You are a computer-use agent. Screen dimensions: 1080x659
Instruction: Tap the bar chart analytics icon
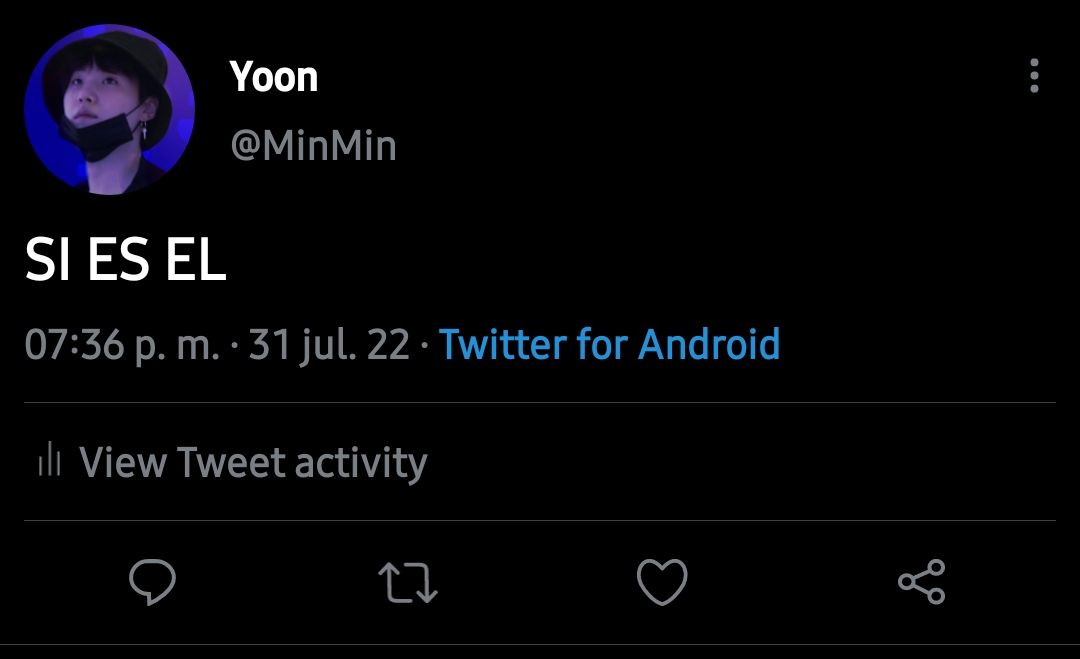click(50, 459)
